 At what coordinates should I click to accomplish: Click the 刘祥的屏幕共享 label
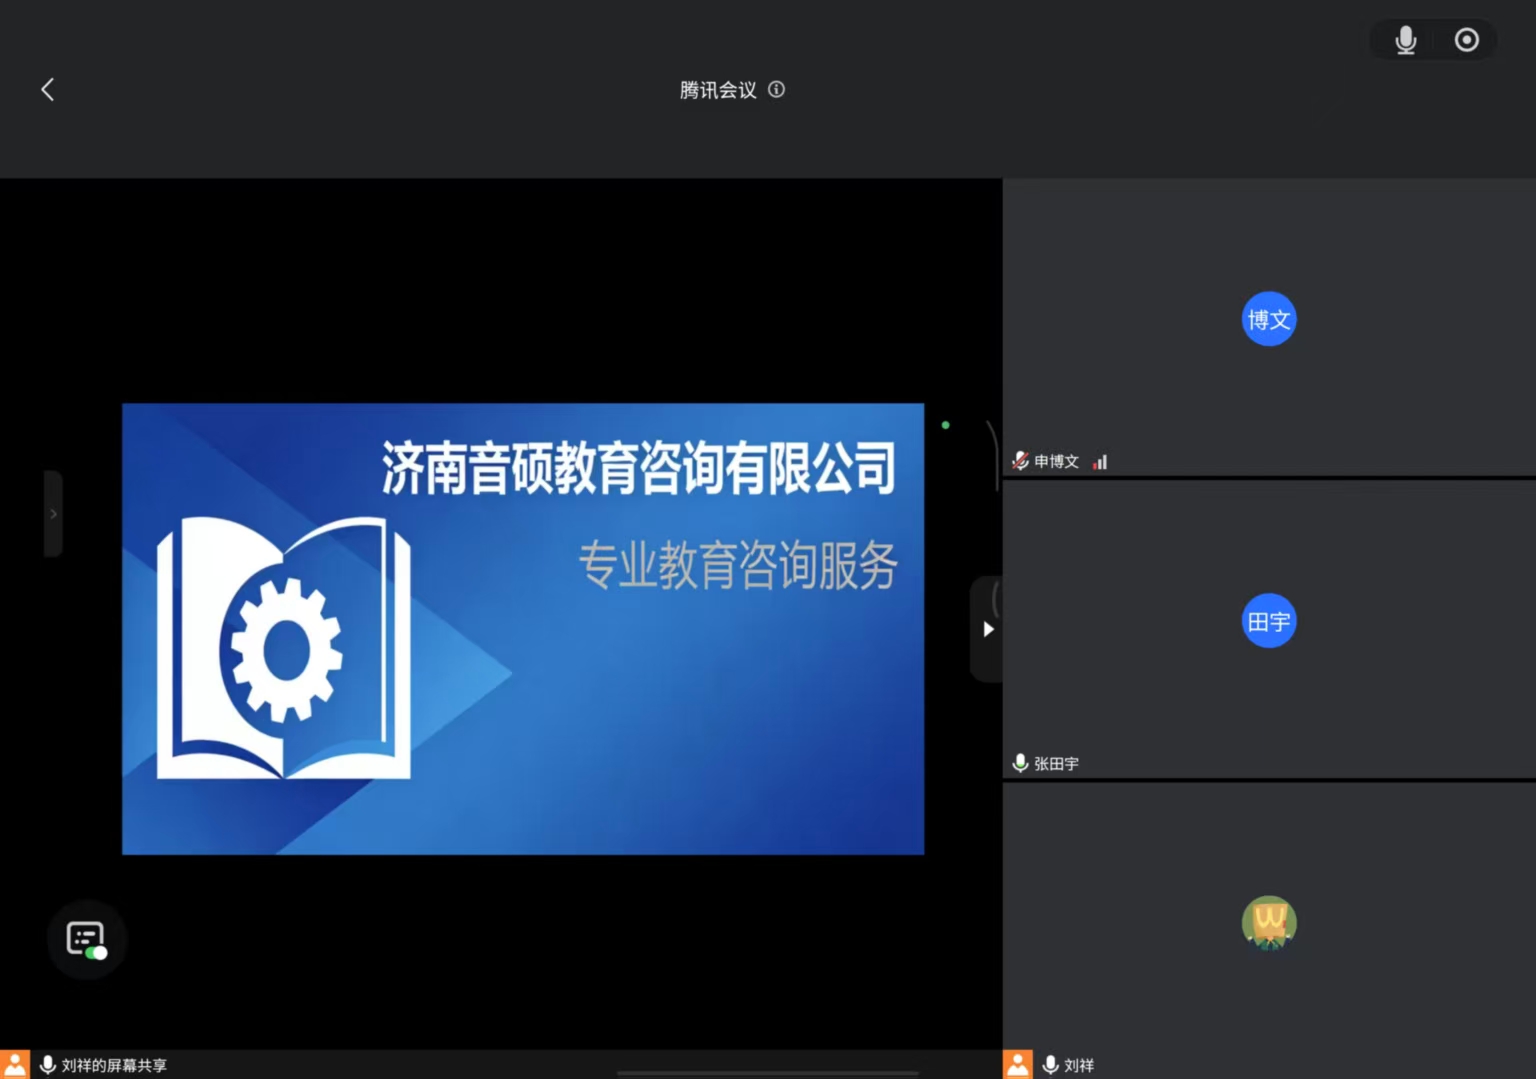[114, 1066]
